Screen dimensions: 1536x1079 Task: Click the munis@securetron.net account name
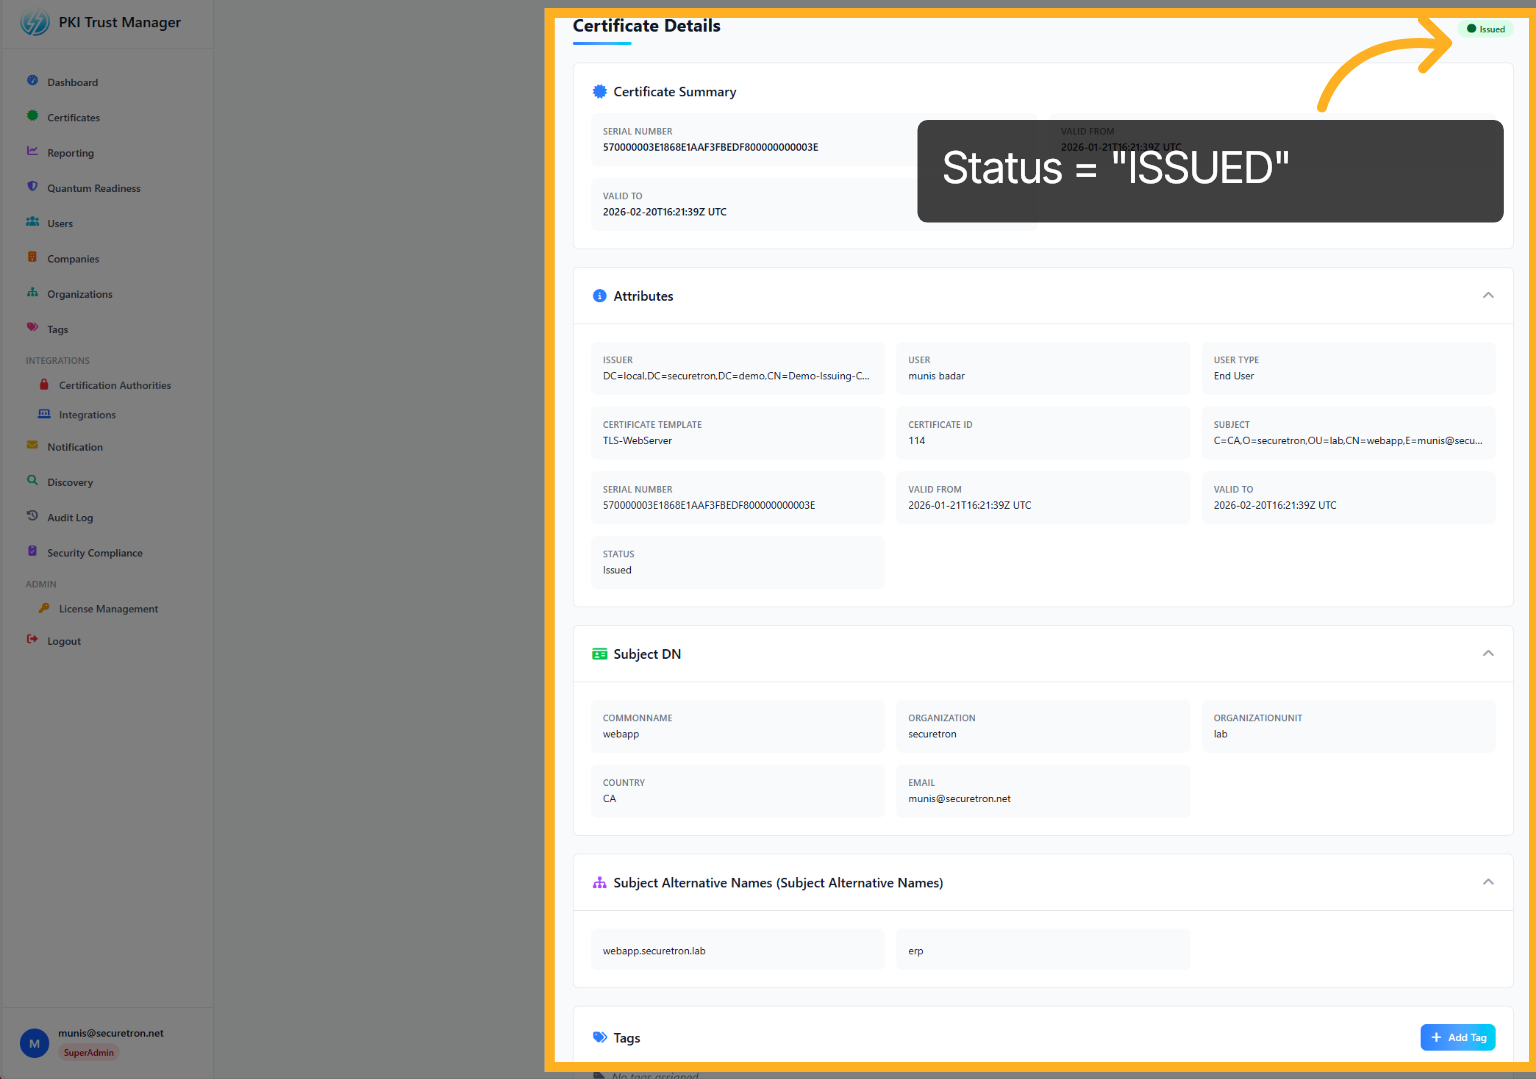111,1034
